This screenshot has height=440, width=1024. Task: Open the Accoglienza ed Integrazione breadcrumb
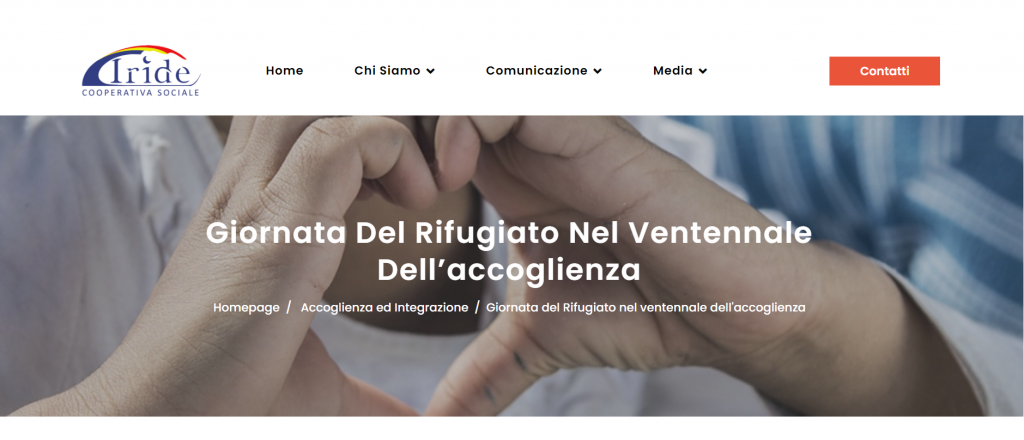(384, 307)
